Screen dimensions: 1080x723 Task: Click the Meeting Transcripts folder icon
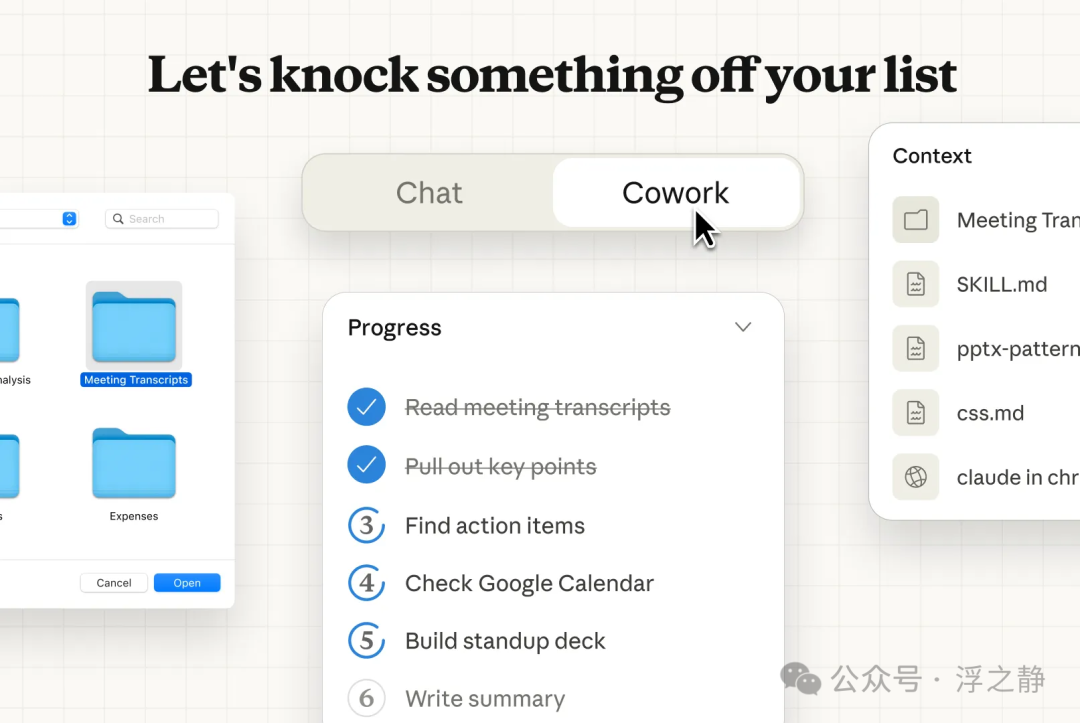coord(134,327)
